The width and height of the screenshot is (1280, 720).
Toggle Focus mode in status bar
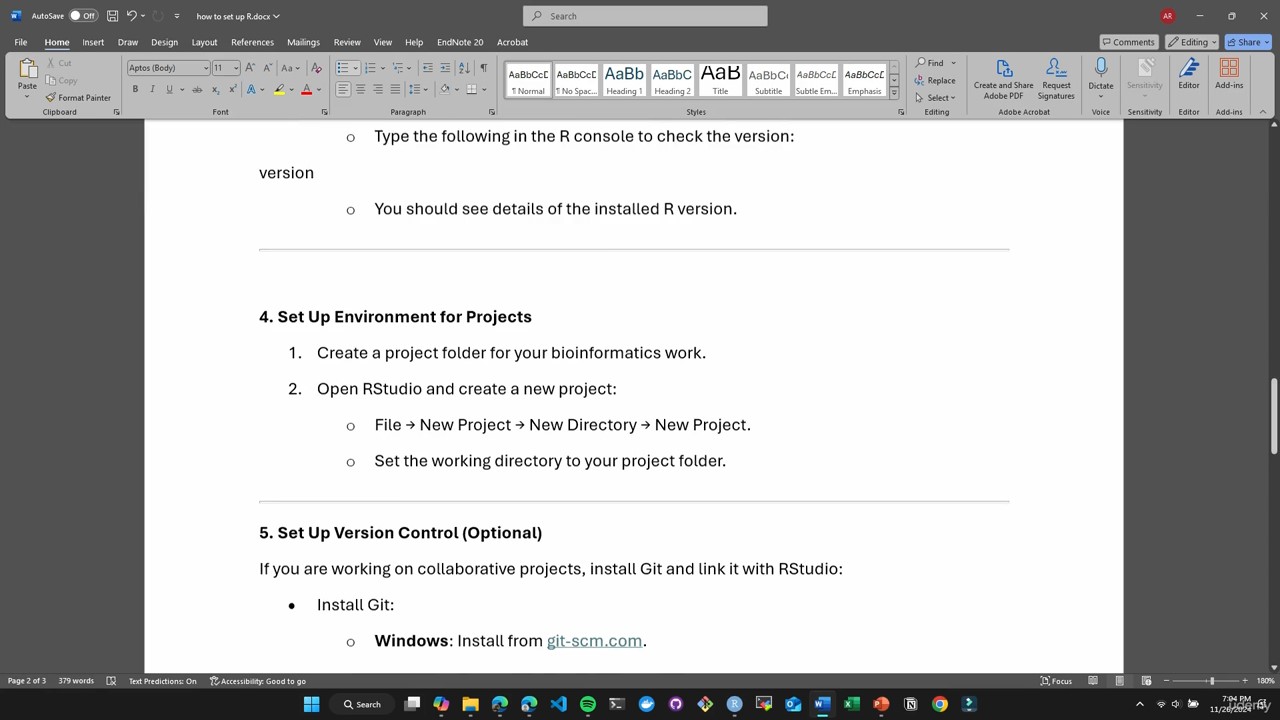pos(1056,681)
